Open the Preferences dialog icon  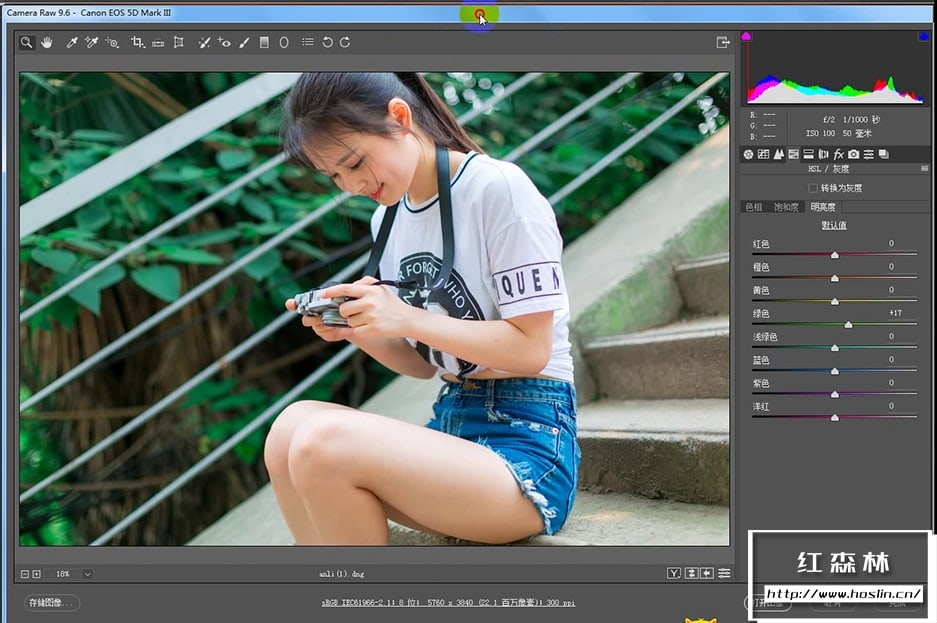[307, 42]
